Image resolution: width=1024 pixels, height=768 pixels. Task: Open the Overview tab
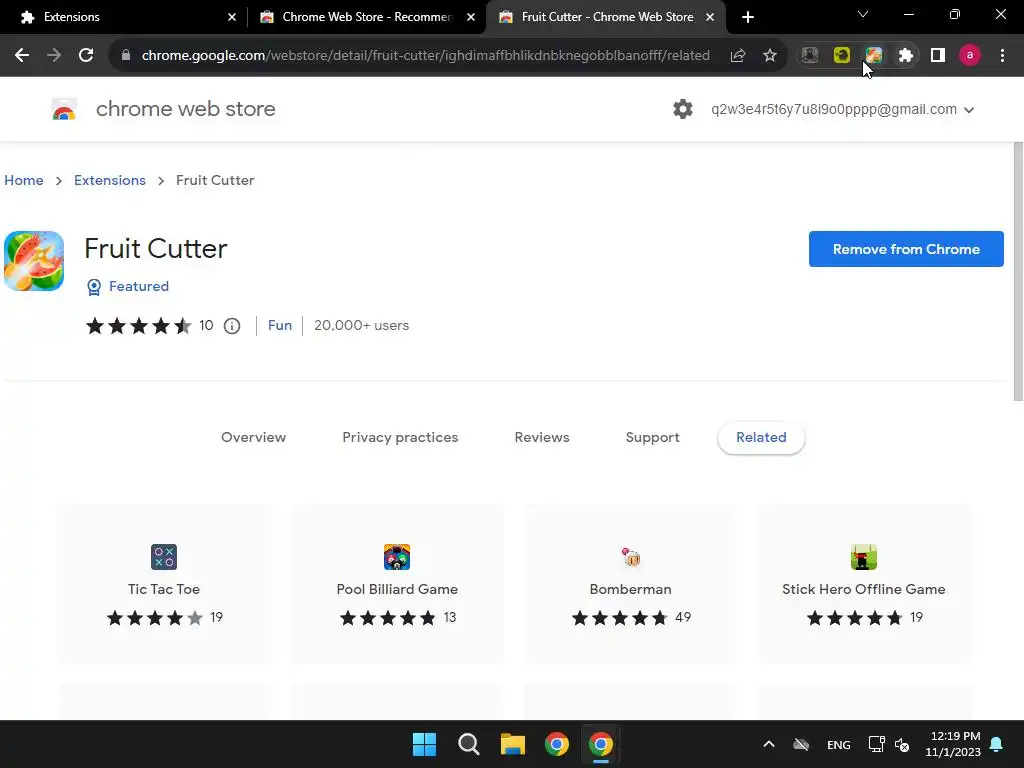pos(253,438)
